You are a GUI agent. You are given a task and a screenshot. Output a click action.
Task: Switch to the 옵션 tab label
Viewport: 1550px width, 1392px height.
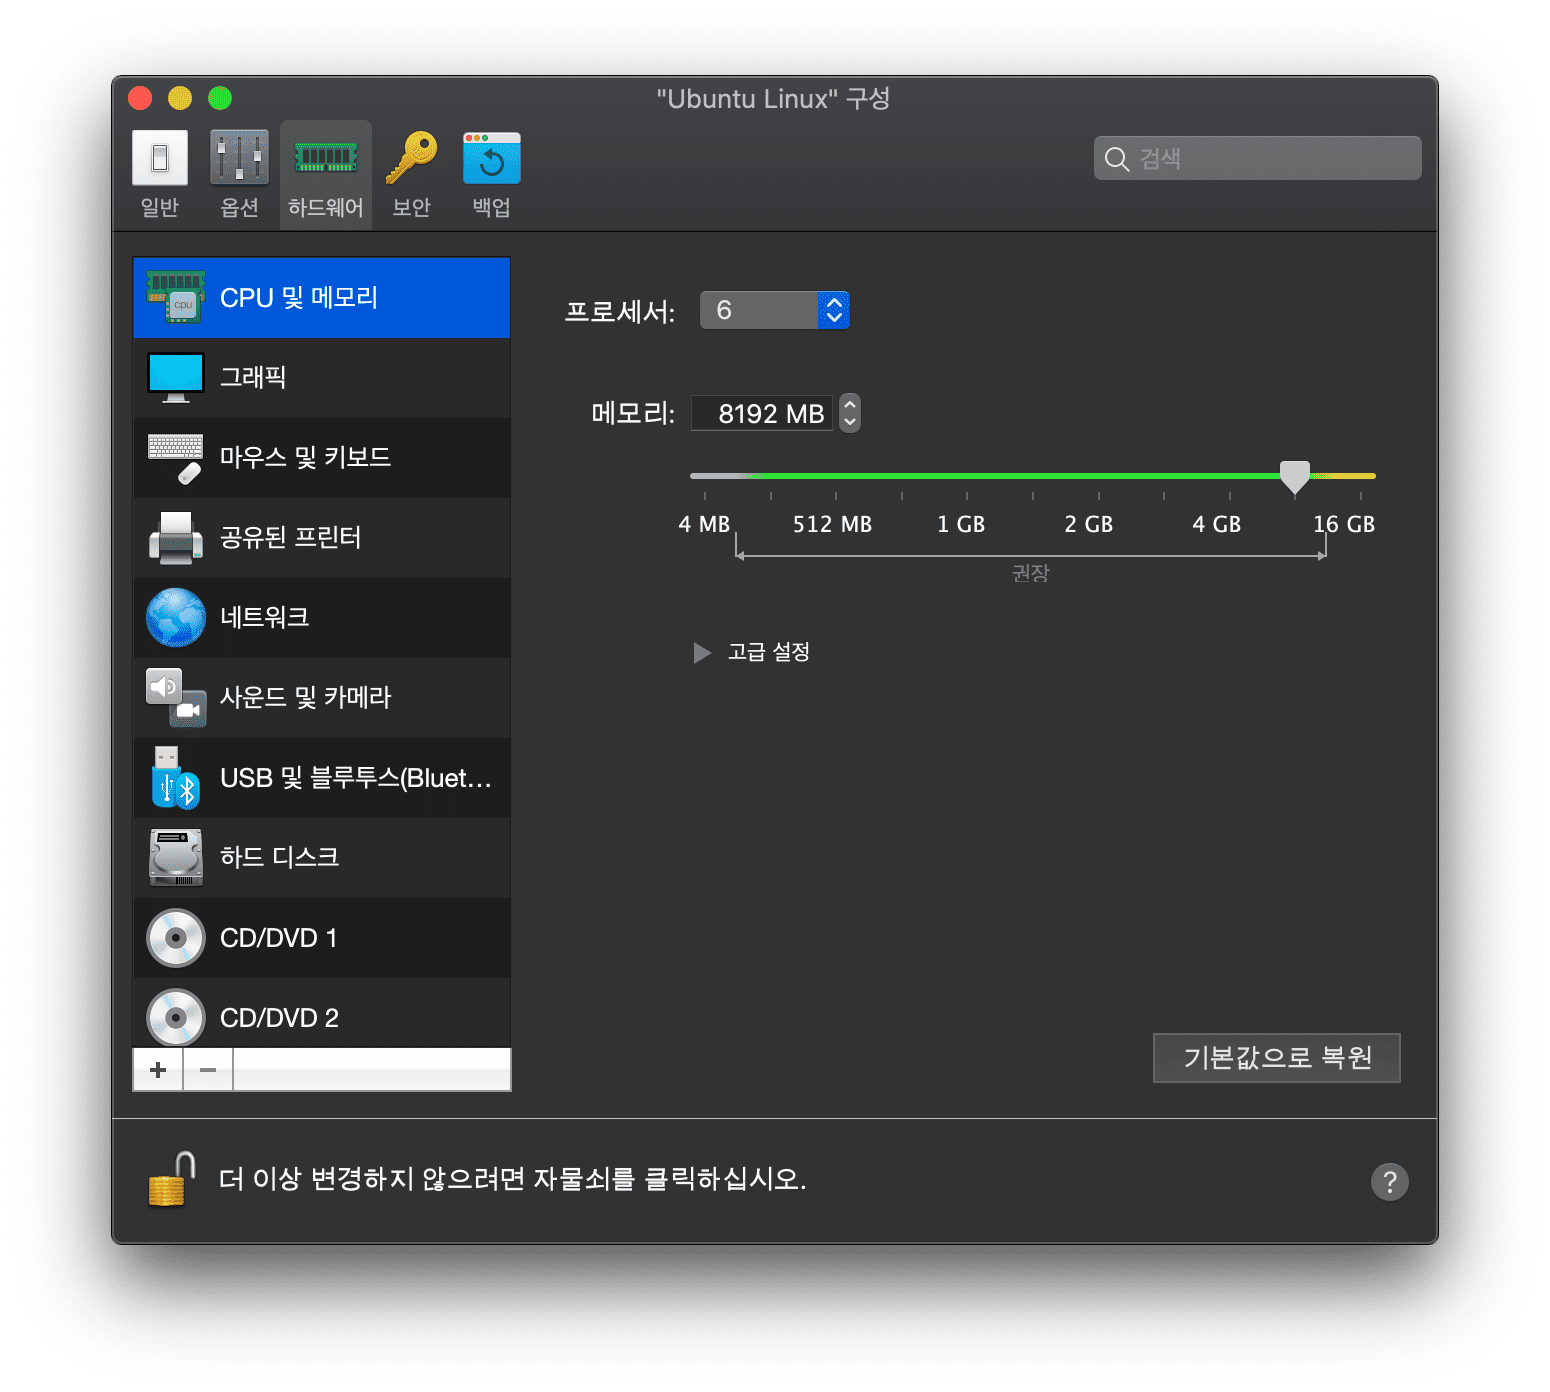[239, 207]
